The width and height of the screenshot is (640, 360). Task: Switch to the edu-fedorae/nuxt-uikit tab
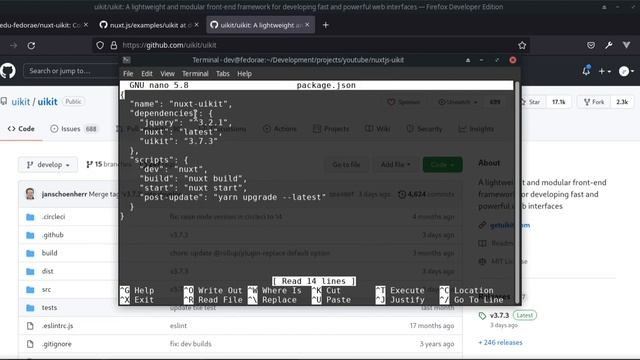click(44, 25)
